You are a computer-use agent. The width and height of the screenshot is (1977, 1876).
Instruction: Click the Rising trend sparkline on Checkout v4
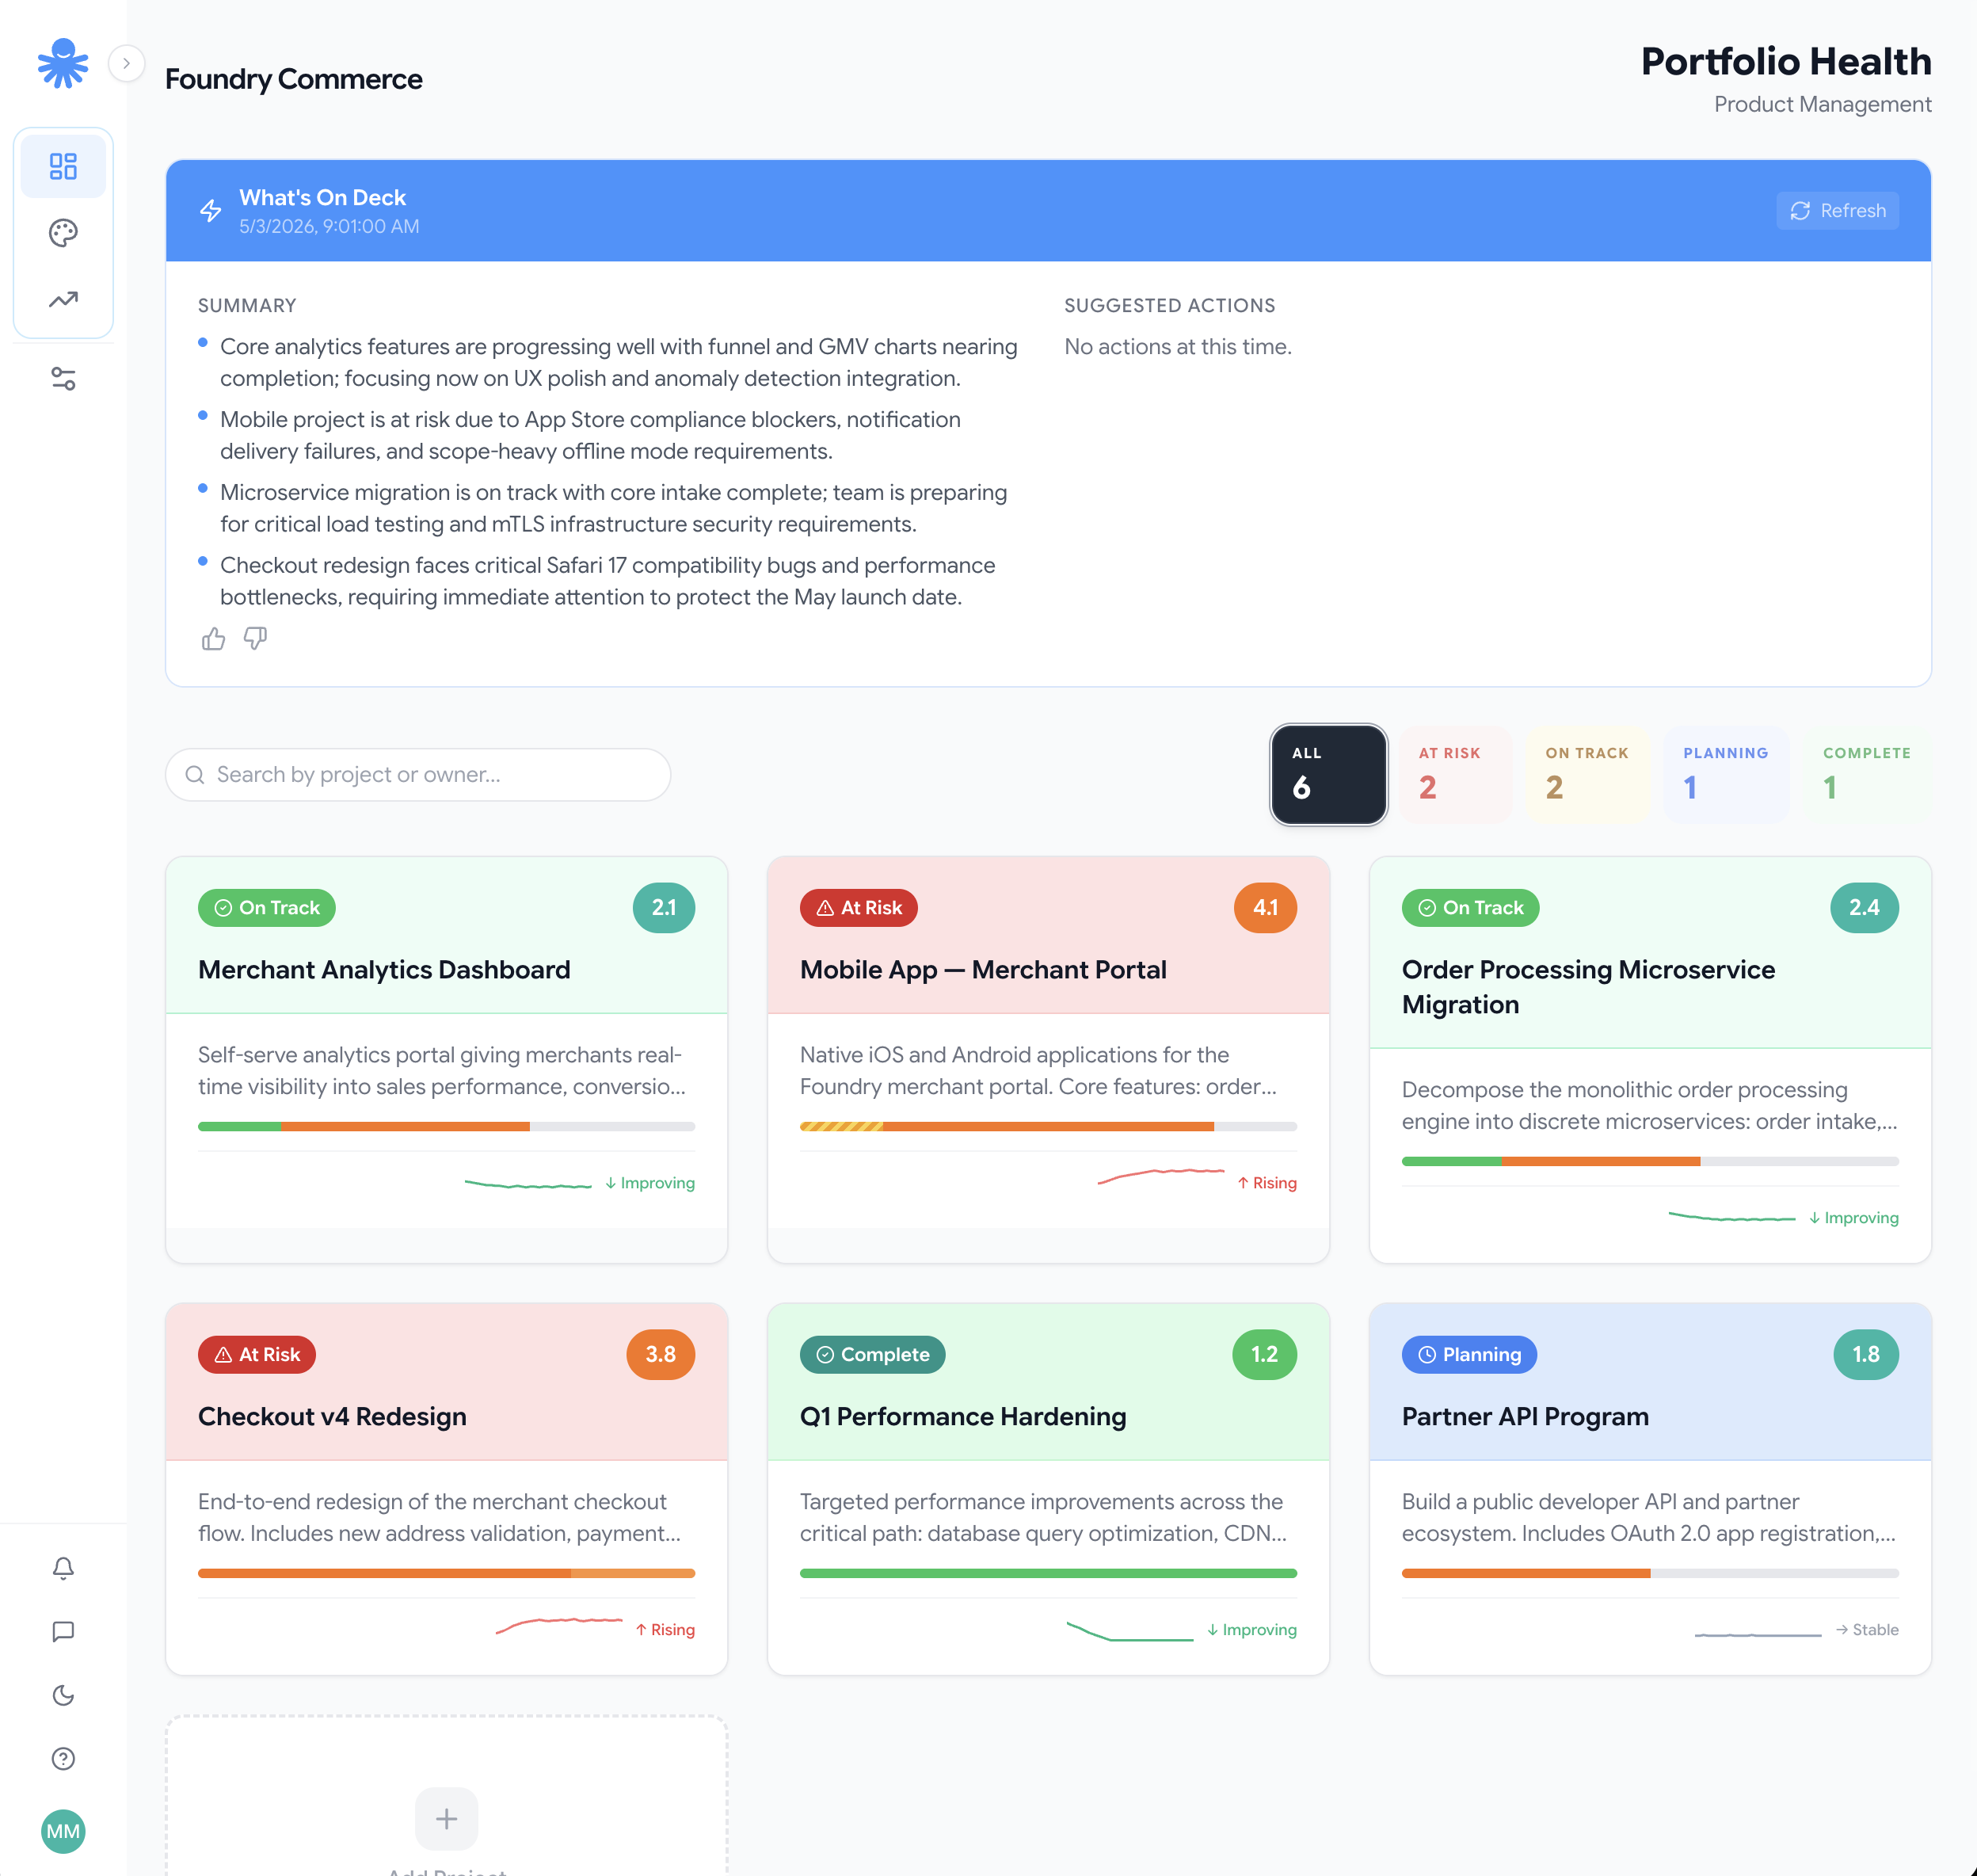559,1626
